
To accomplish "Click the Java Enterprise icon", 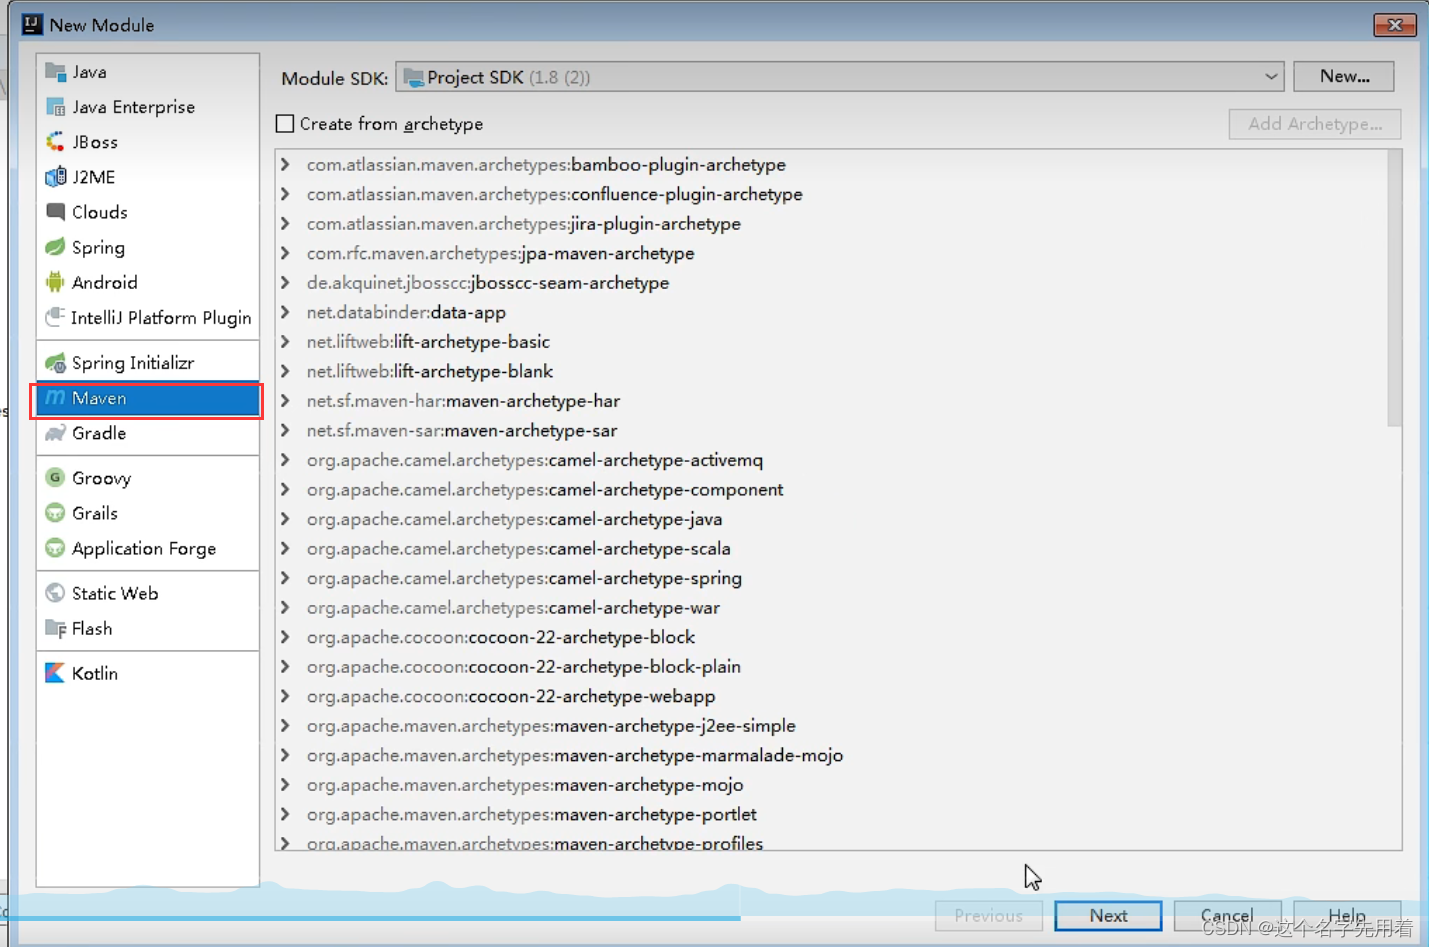I will [56, 107].
